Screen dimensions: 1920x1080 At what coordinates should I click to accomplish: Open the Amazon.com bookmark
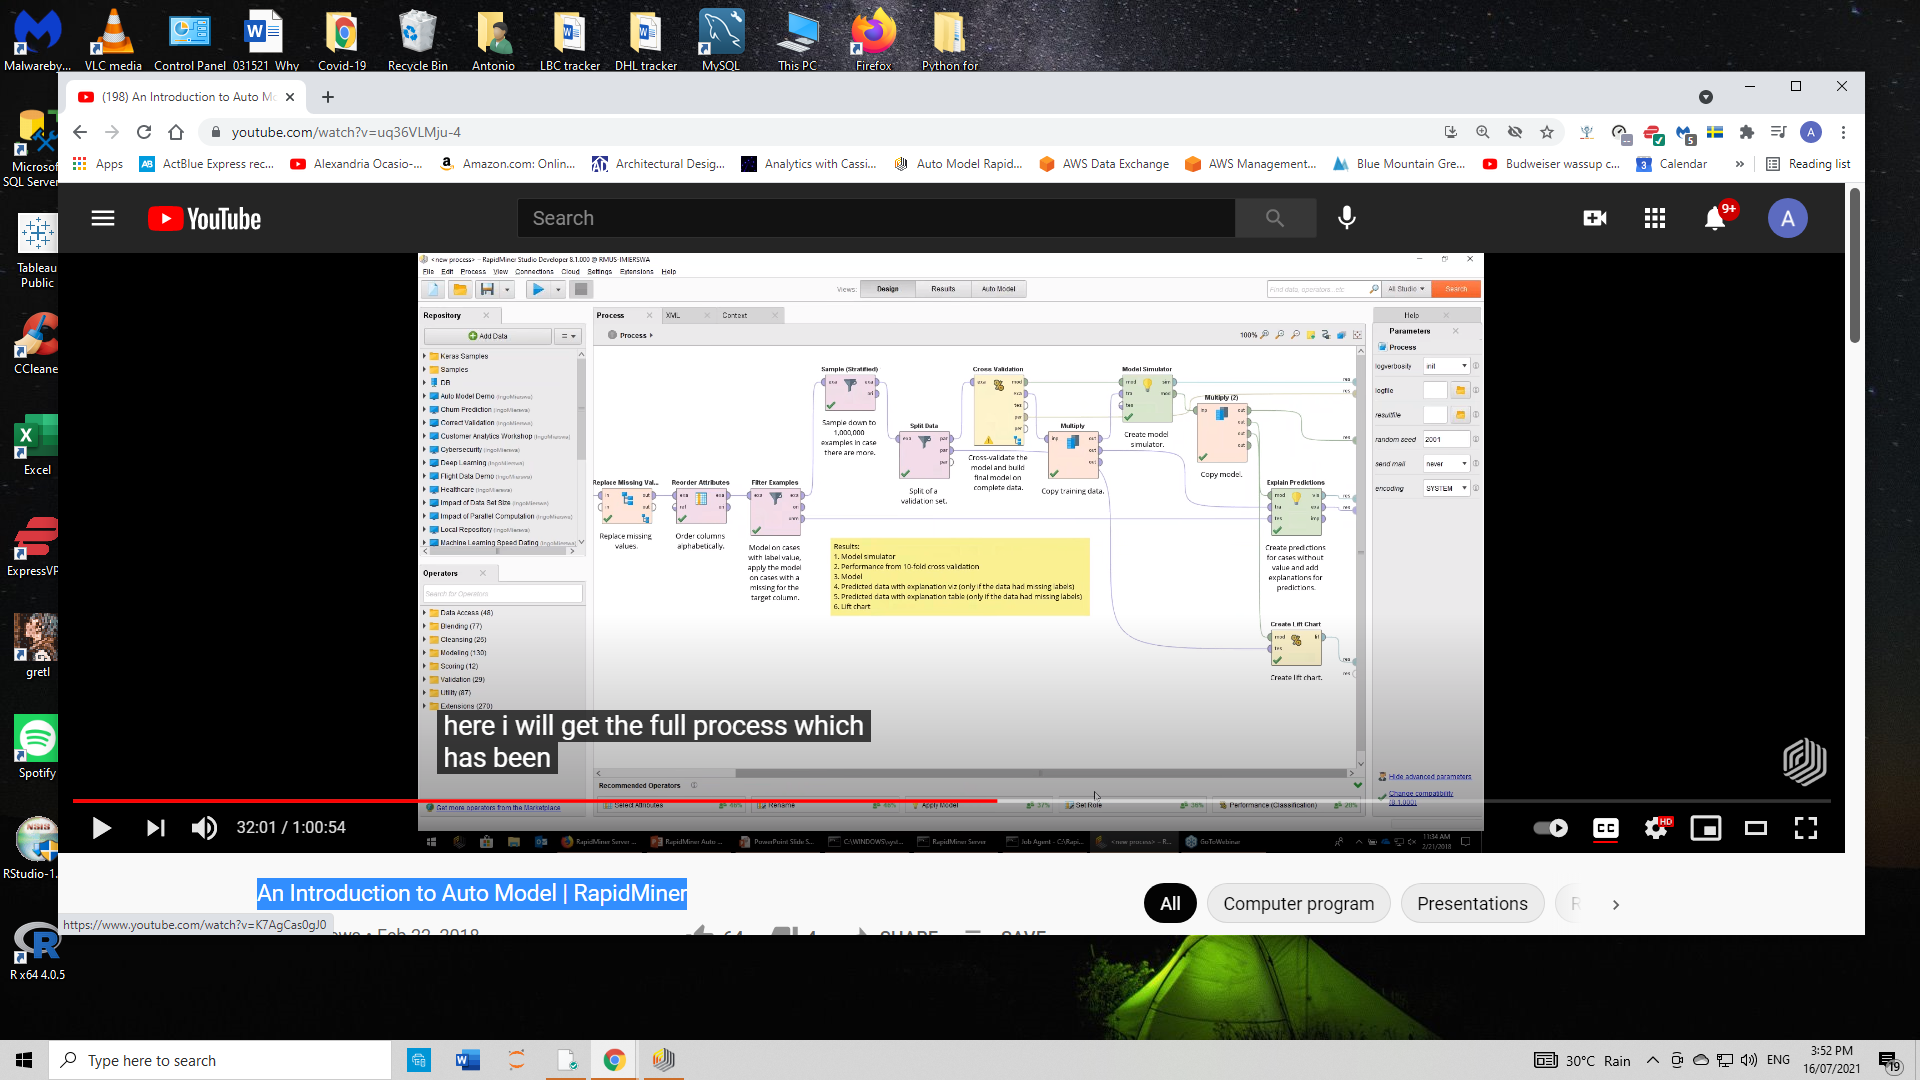coord(507,164)
